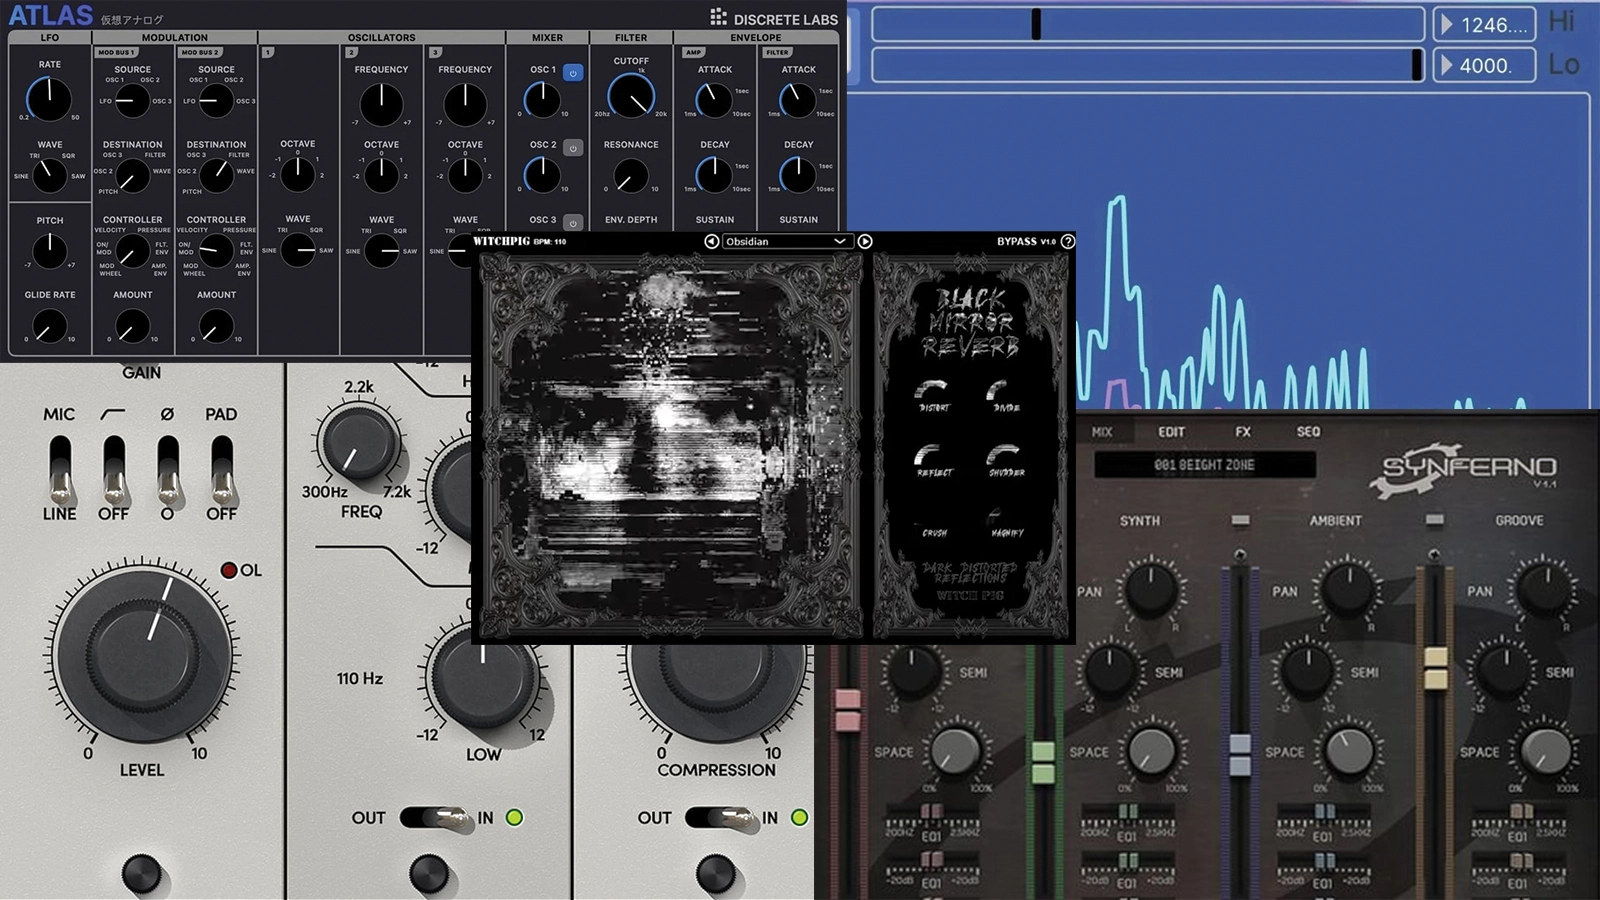Click the Mod Bus 2 Destination knob
This screenshot has width=1600, height=900.
216,176
